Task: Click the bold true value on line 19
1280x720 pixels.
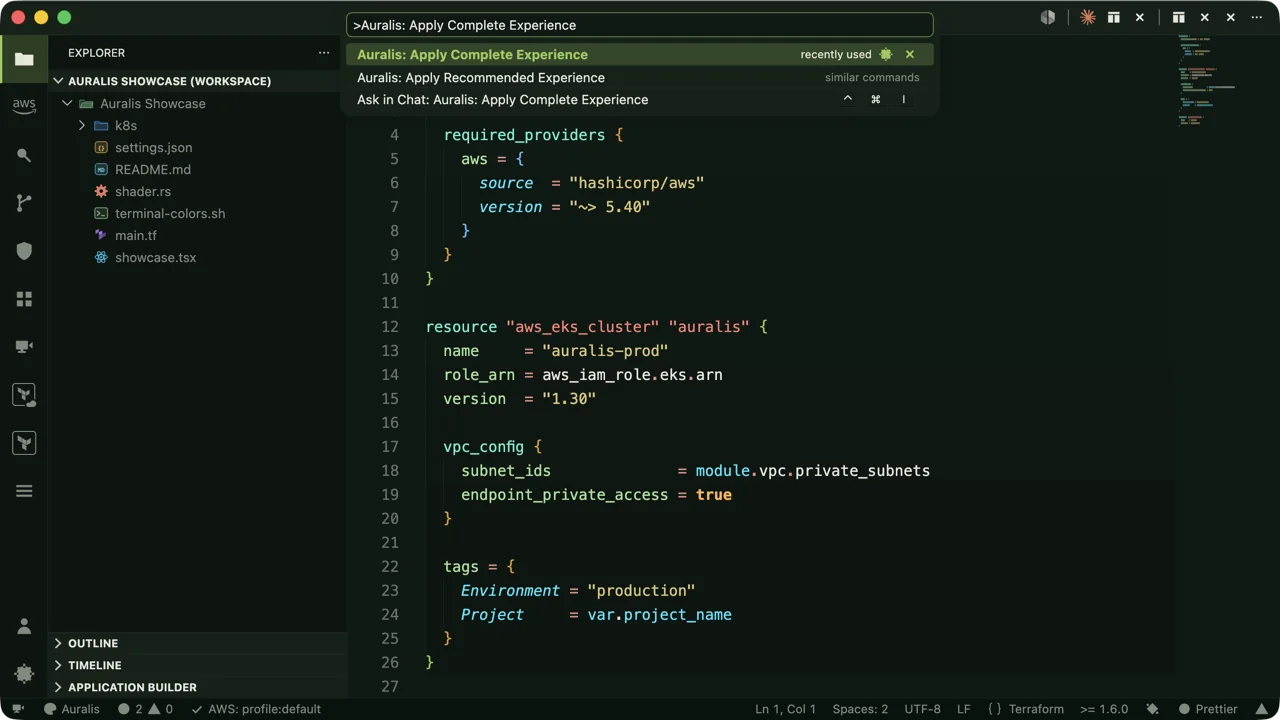Action: click(714, 495)
